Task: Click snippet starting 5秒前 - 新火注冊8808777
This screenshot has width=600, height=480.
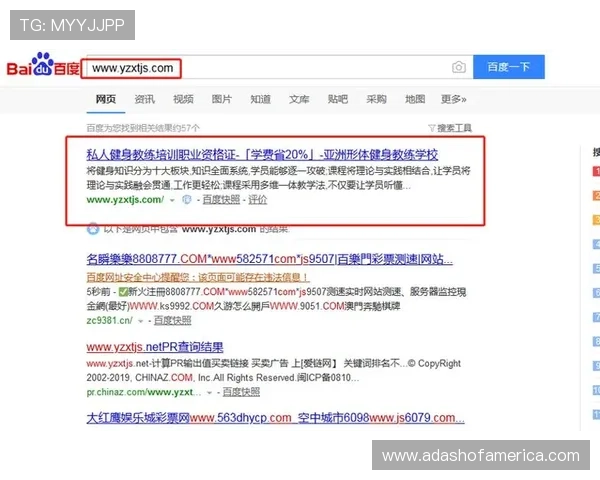Action: [x=276, y=299]
